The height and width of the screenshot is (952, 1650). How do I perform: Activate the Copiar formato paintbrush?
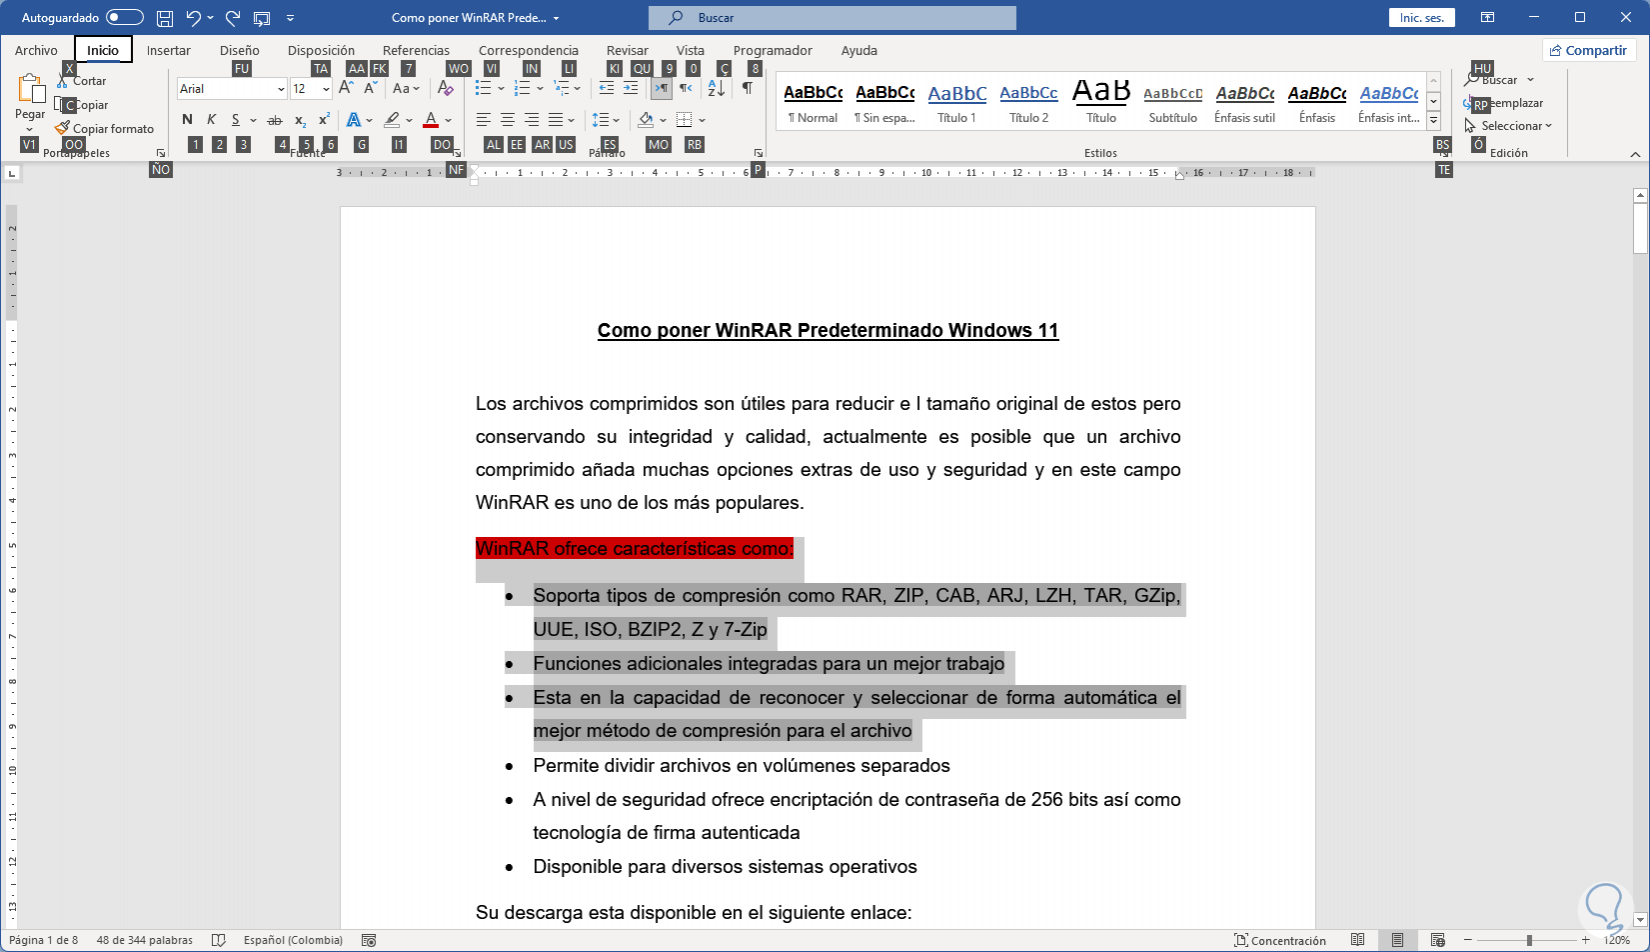[105, 128]
